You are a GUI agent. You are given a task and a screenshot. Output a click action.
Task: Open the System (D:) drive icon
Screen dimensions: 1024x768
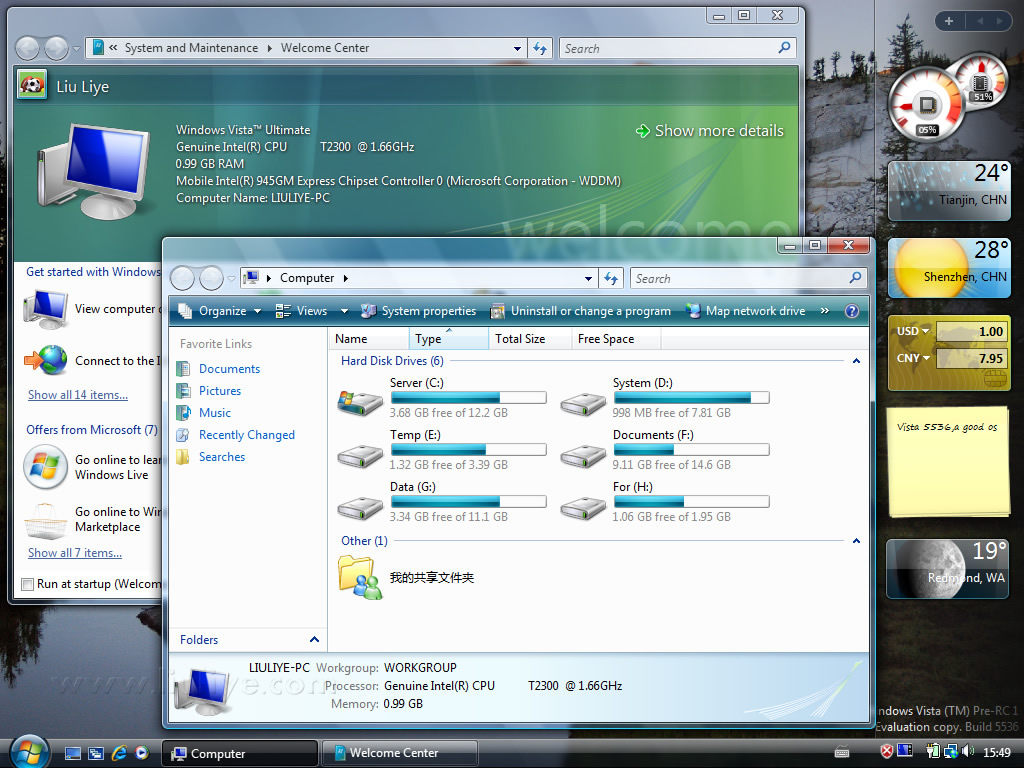tap(583, 403)
